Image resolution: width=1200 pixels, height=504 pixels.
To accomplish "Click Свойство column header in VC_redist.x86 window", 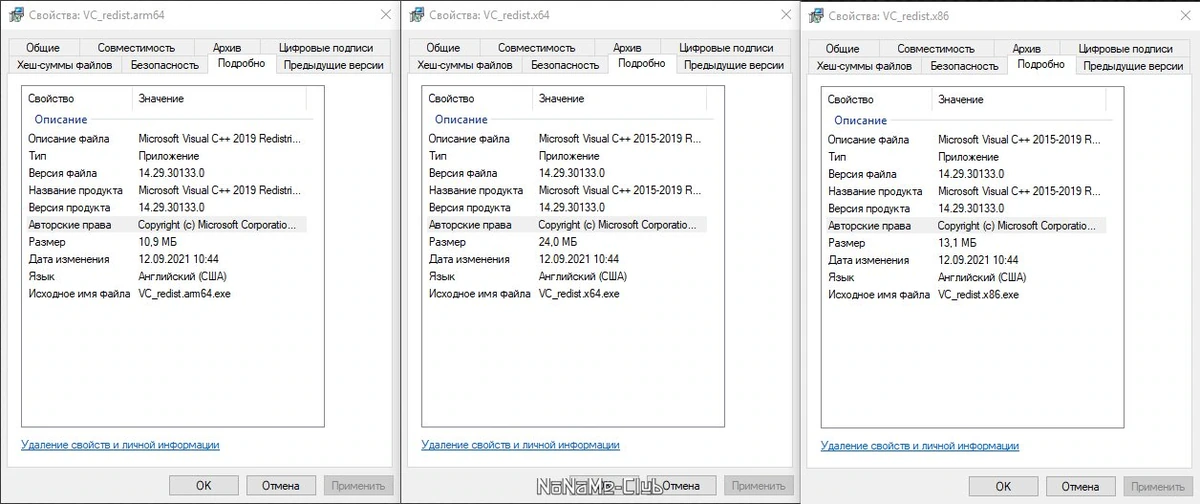I will [877, 99].
